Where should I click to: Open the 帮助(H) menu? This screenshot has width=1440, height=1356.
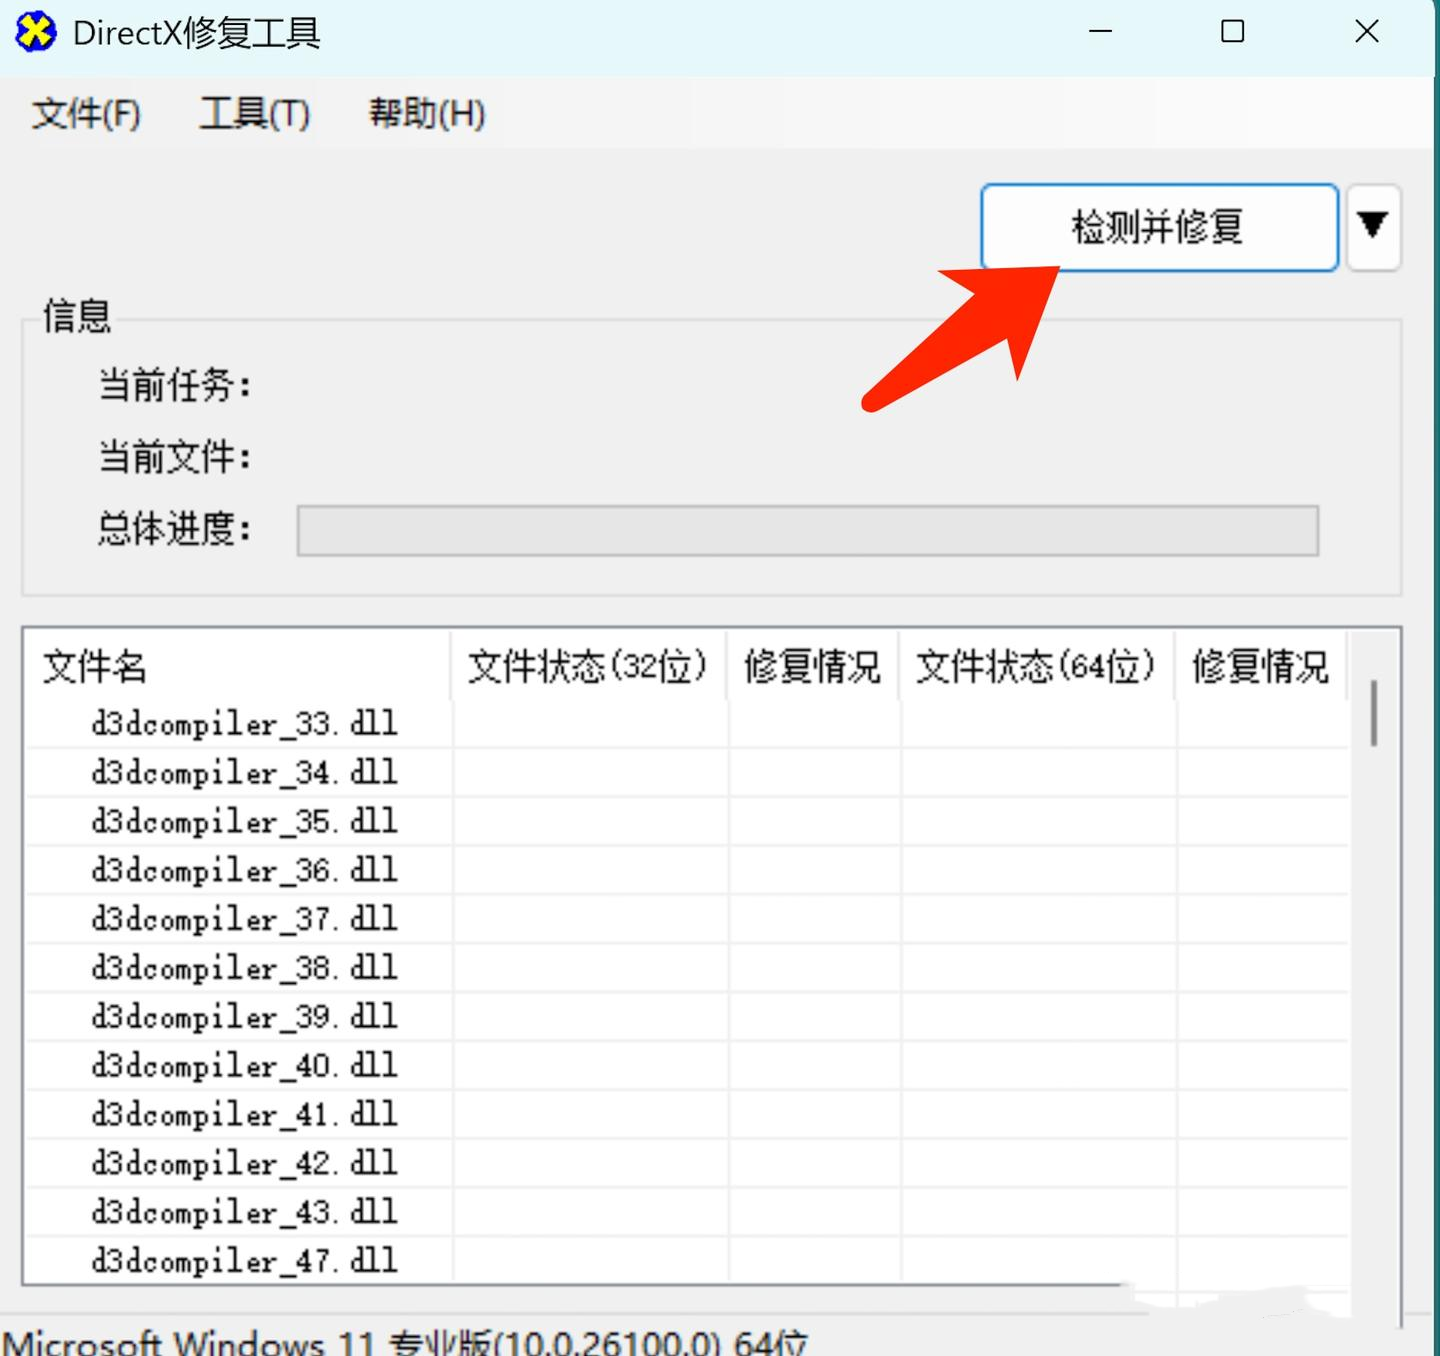[x=427, y=114]
